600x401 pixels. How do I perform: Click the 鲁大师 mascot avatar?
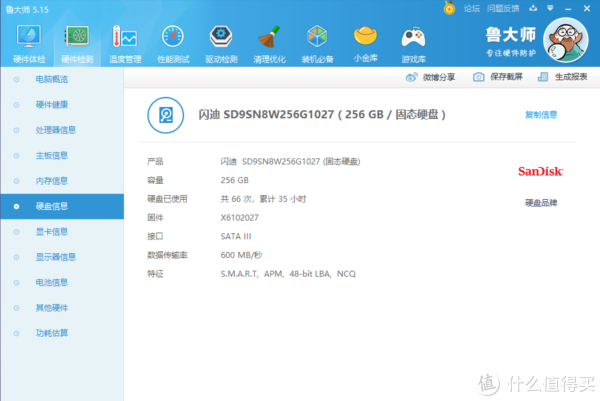click(566, 40)
